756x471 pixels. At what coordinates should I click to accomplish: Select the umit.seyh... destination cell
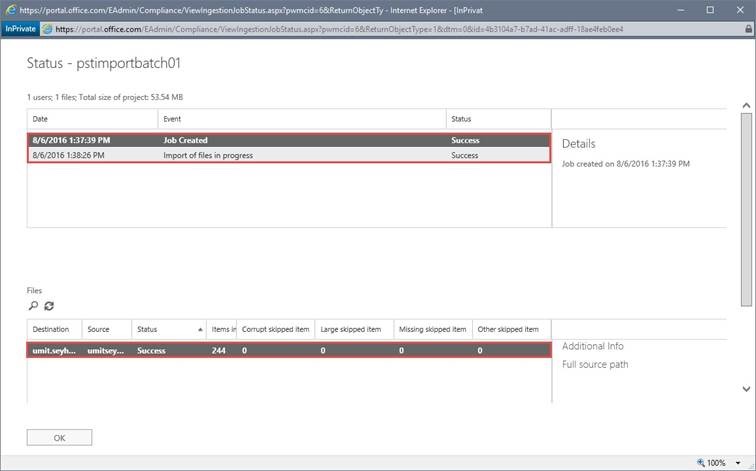point(54,350)
